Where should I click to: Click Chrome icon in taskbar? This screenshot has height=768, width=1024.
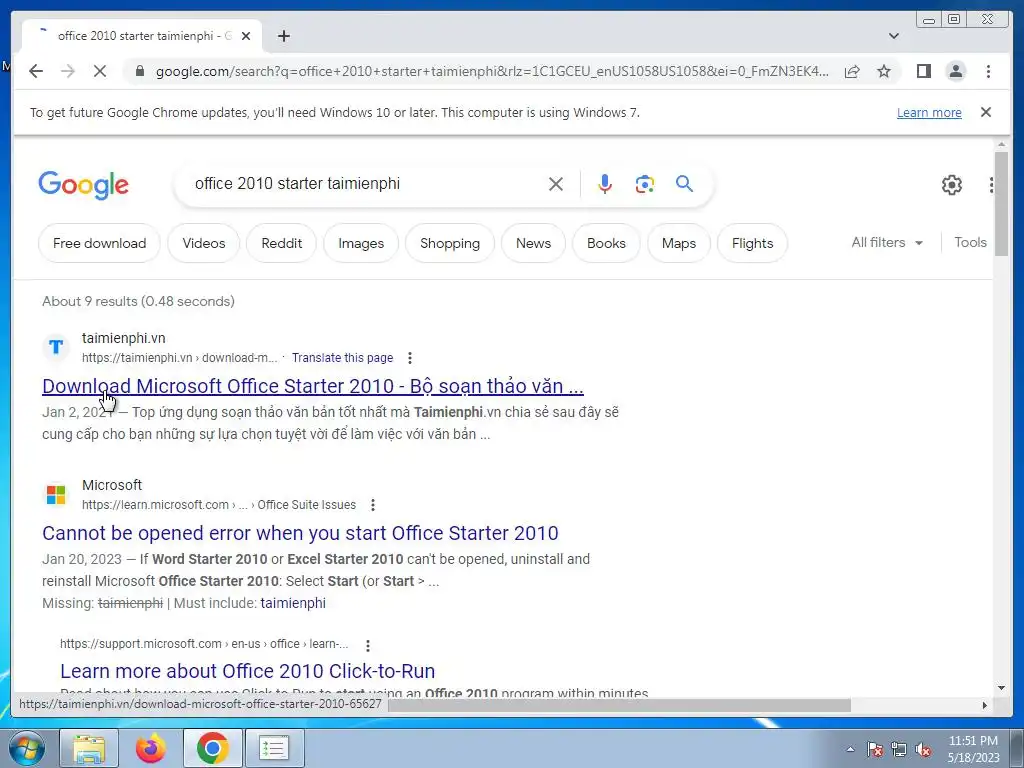(212, 748)
